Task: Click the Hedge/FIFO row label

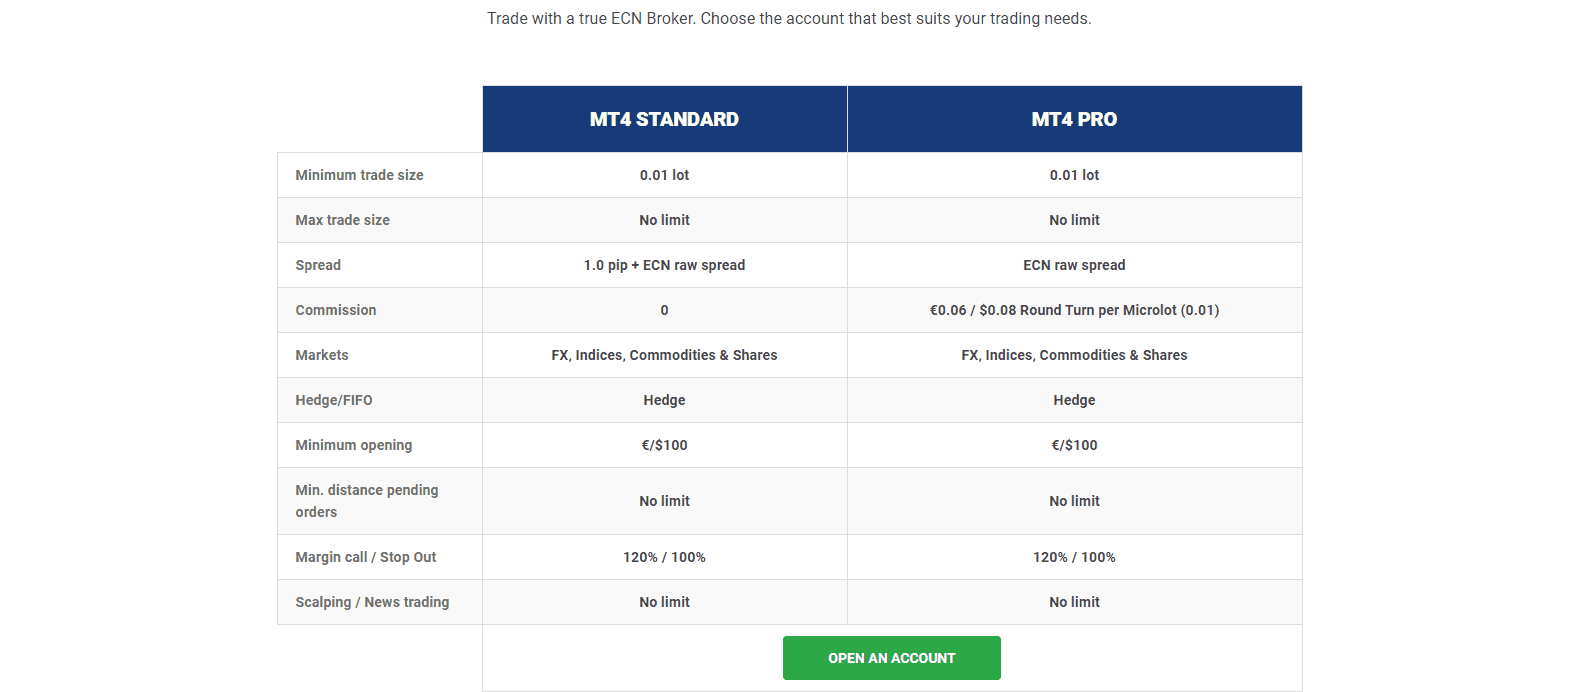Action: 333,399
